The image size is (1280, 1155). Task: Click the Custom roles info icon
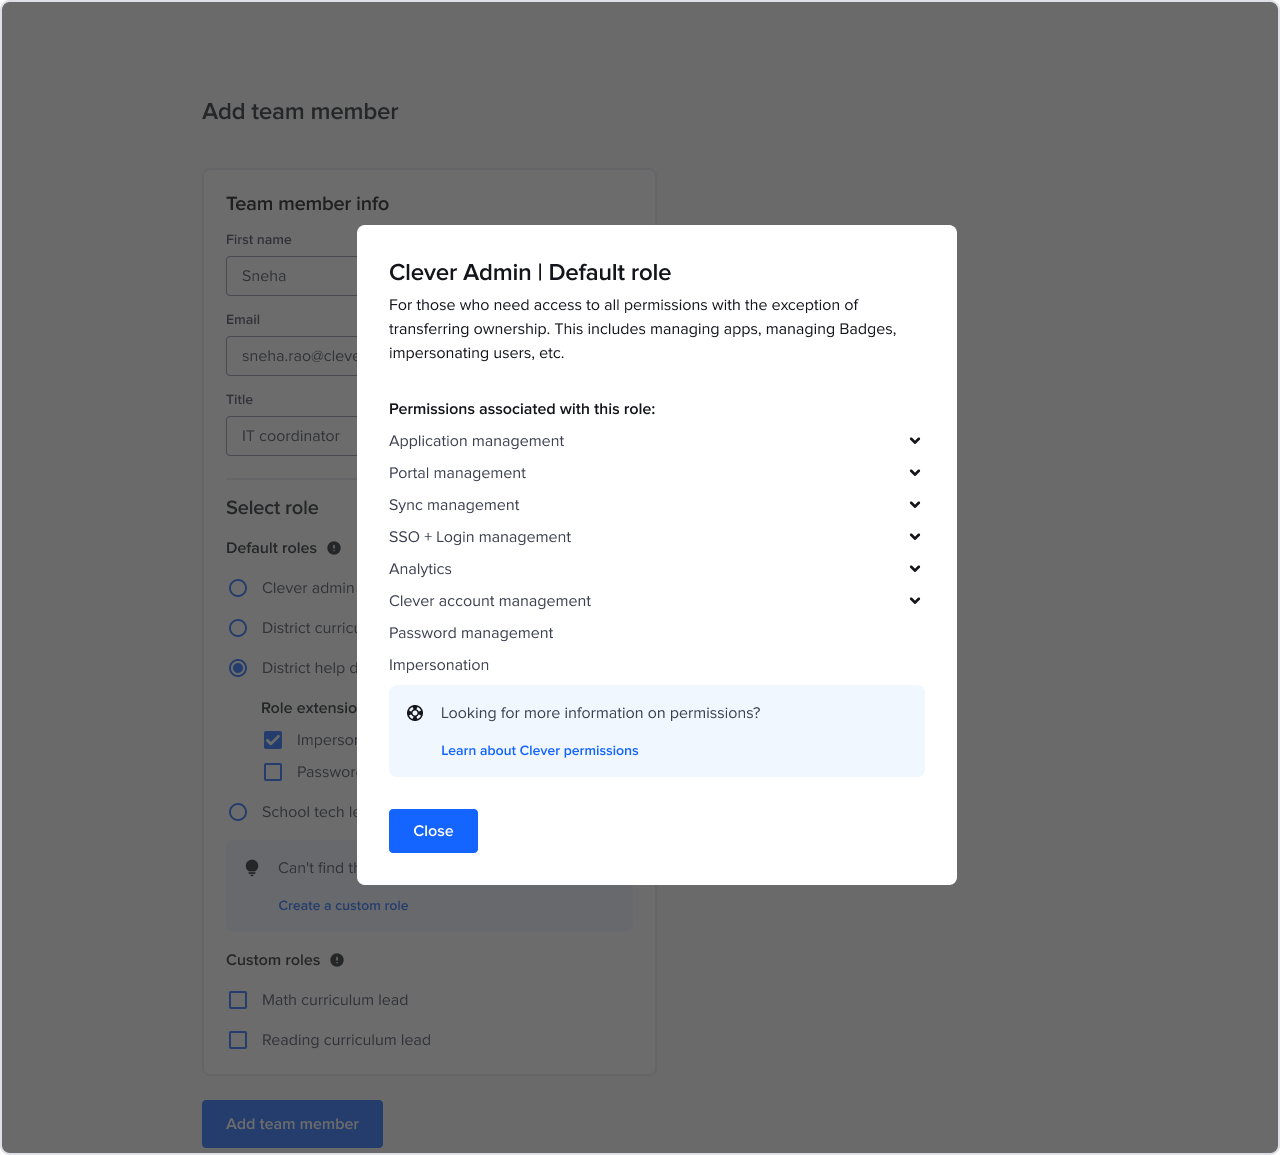click(x=337, y=960)
